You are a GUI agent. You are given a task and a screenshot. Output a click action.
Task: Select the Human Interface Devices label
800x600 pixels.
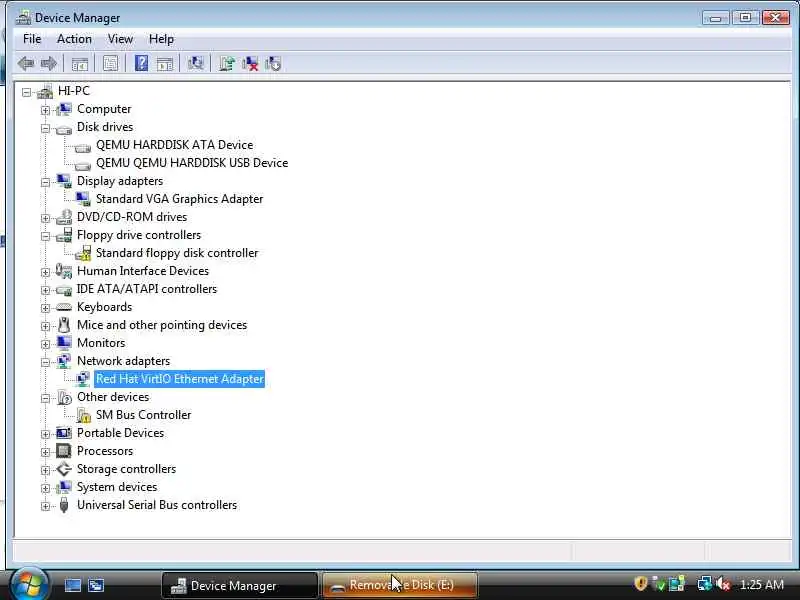click(x=143, y=271)
